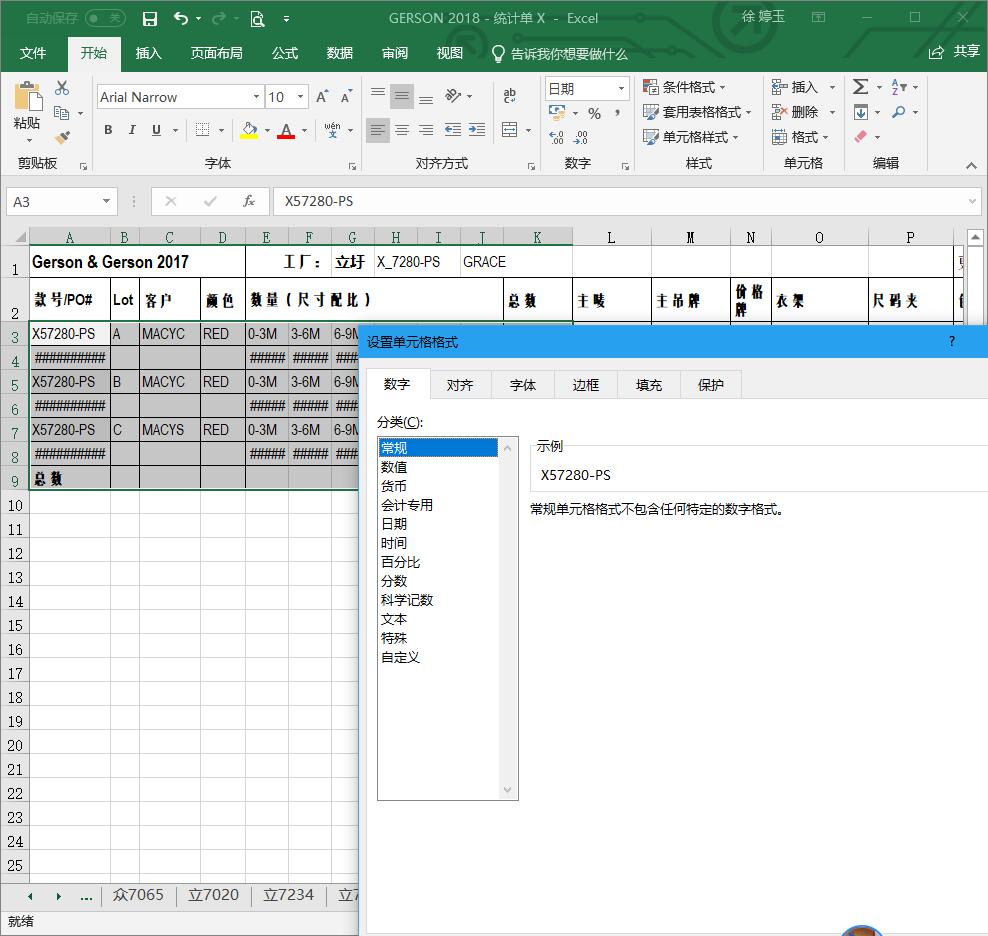Click the decrease decimal icon

pos(581,137)
